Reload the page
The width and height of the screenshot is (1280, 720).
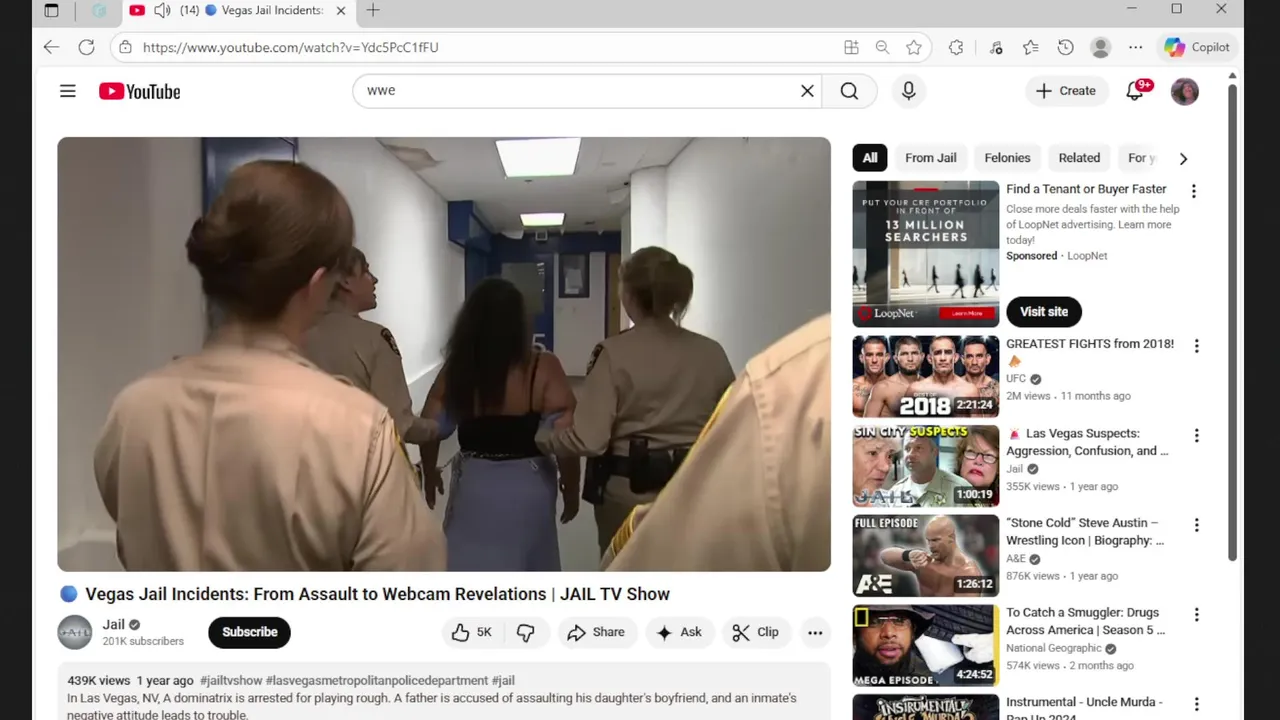87,47
